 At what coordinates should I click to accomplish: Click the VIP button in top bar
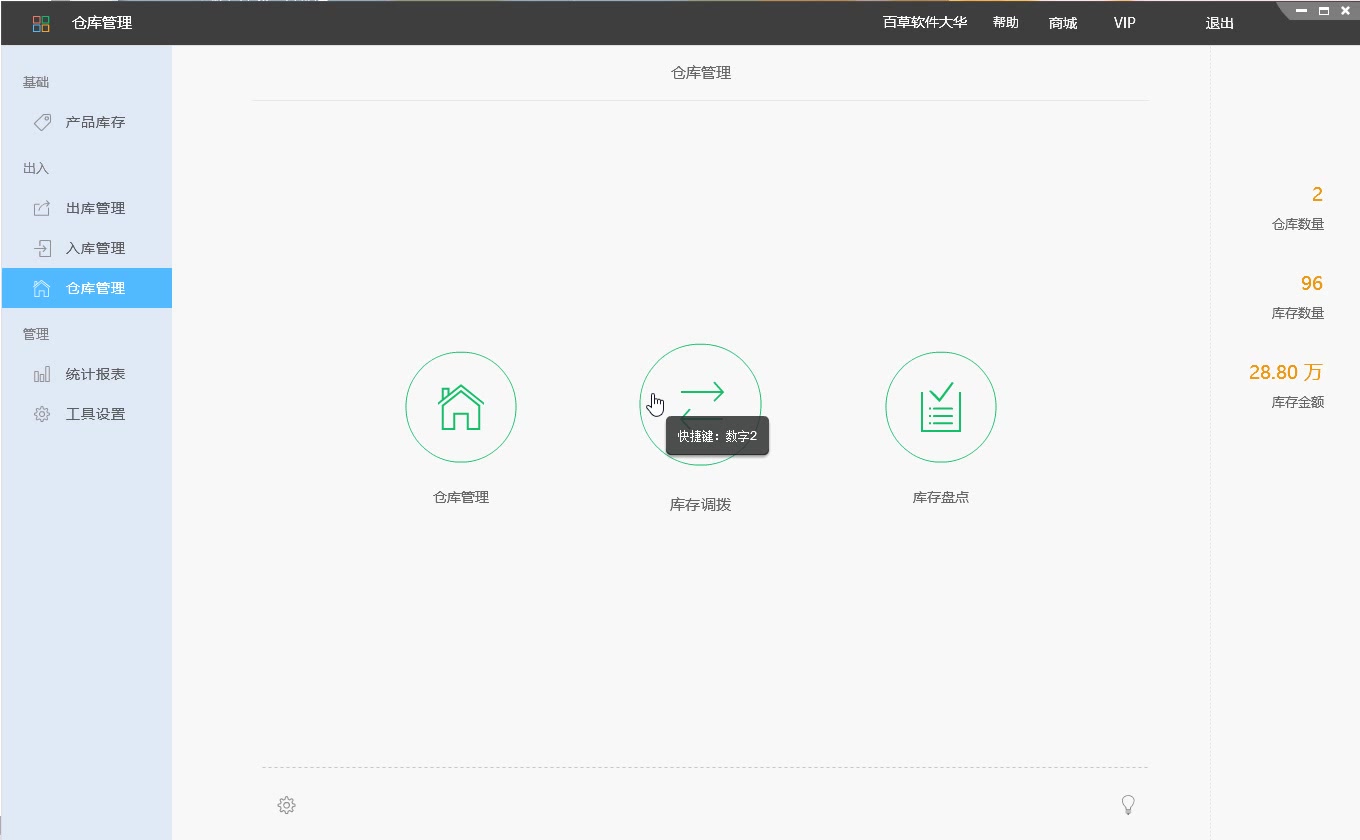click(1125, 23)
